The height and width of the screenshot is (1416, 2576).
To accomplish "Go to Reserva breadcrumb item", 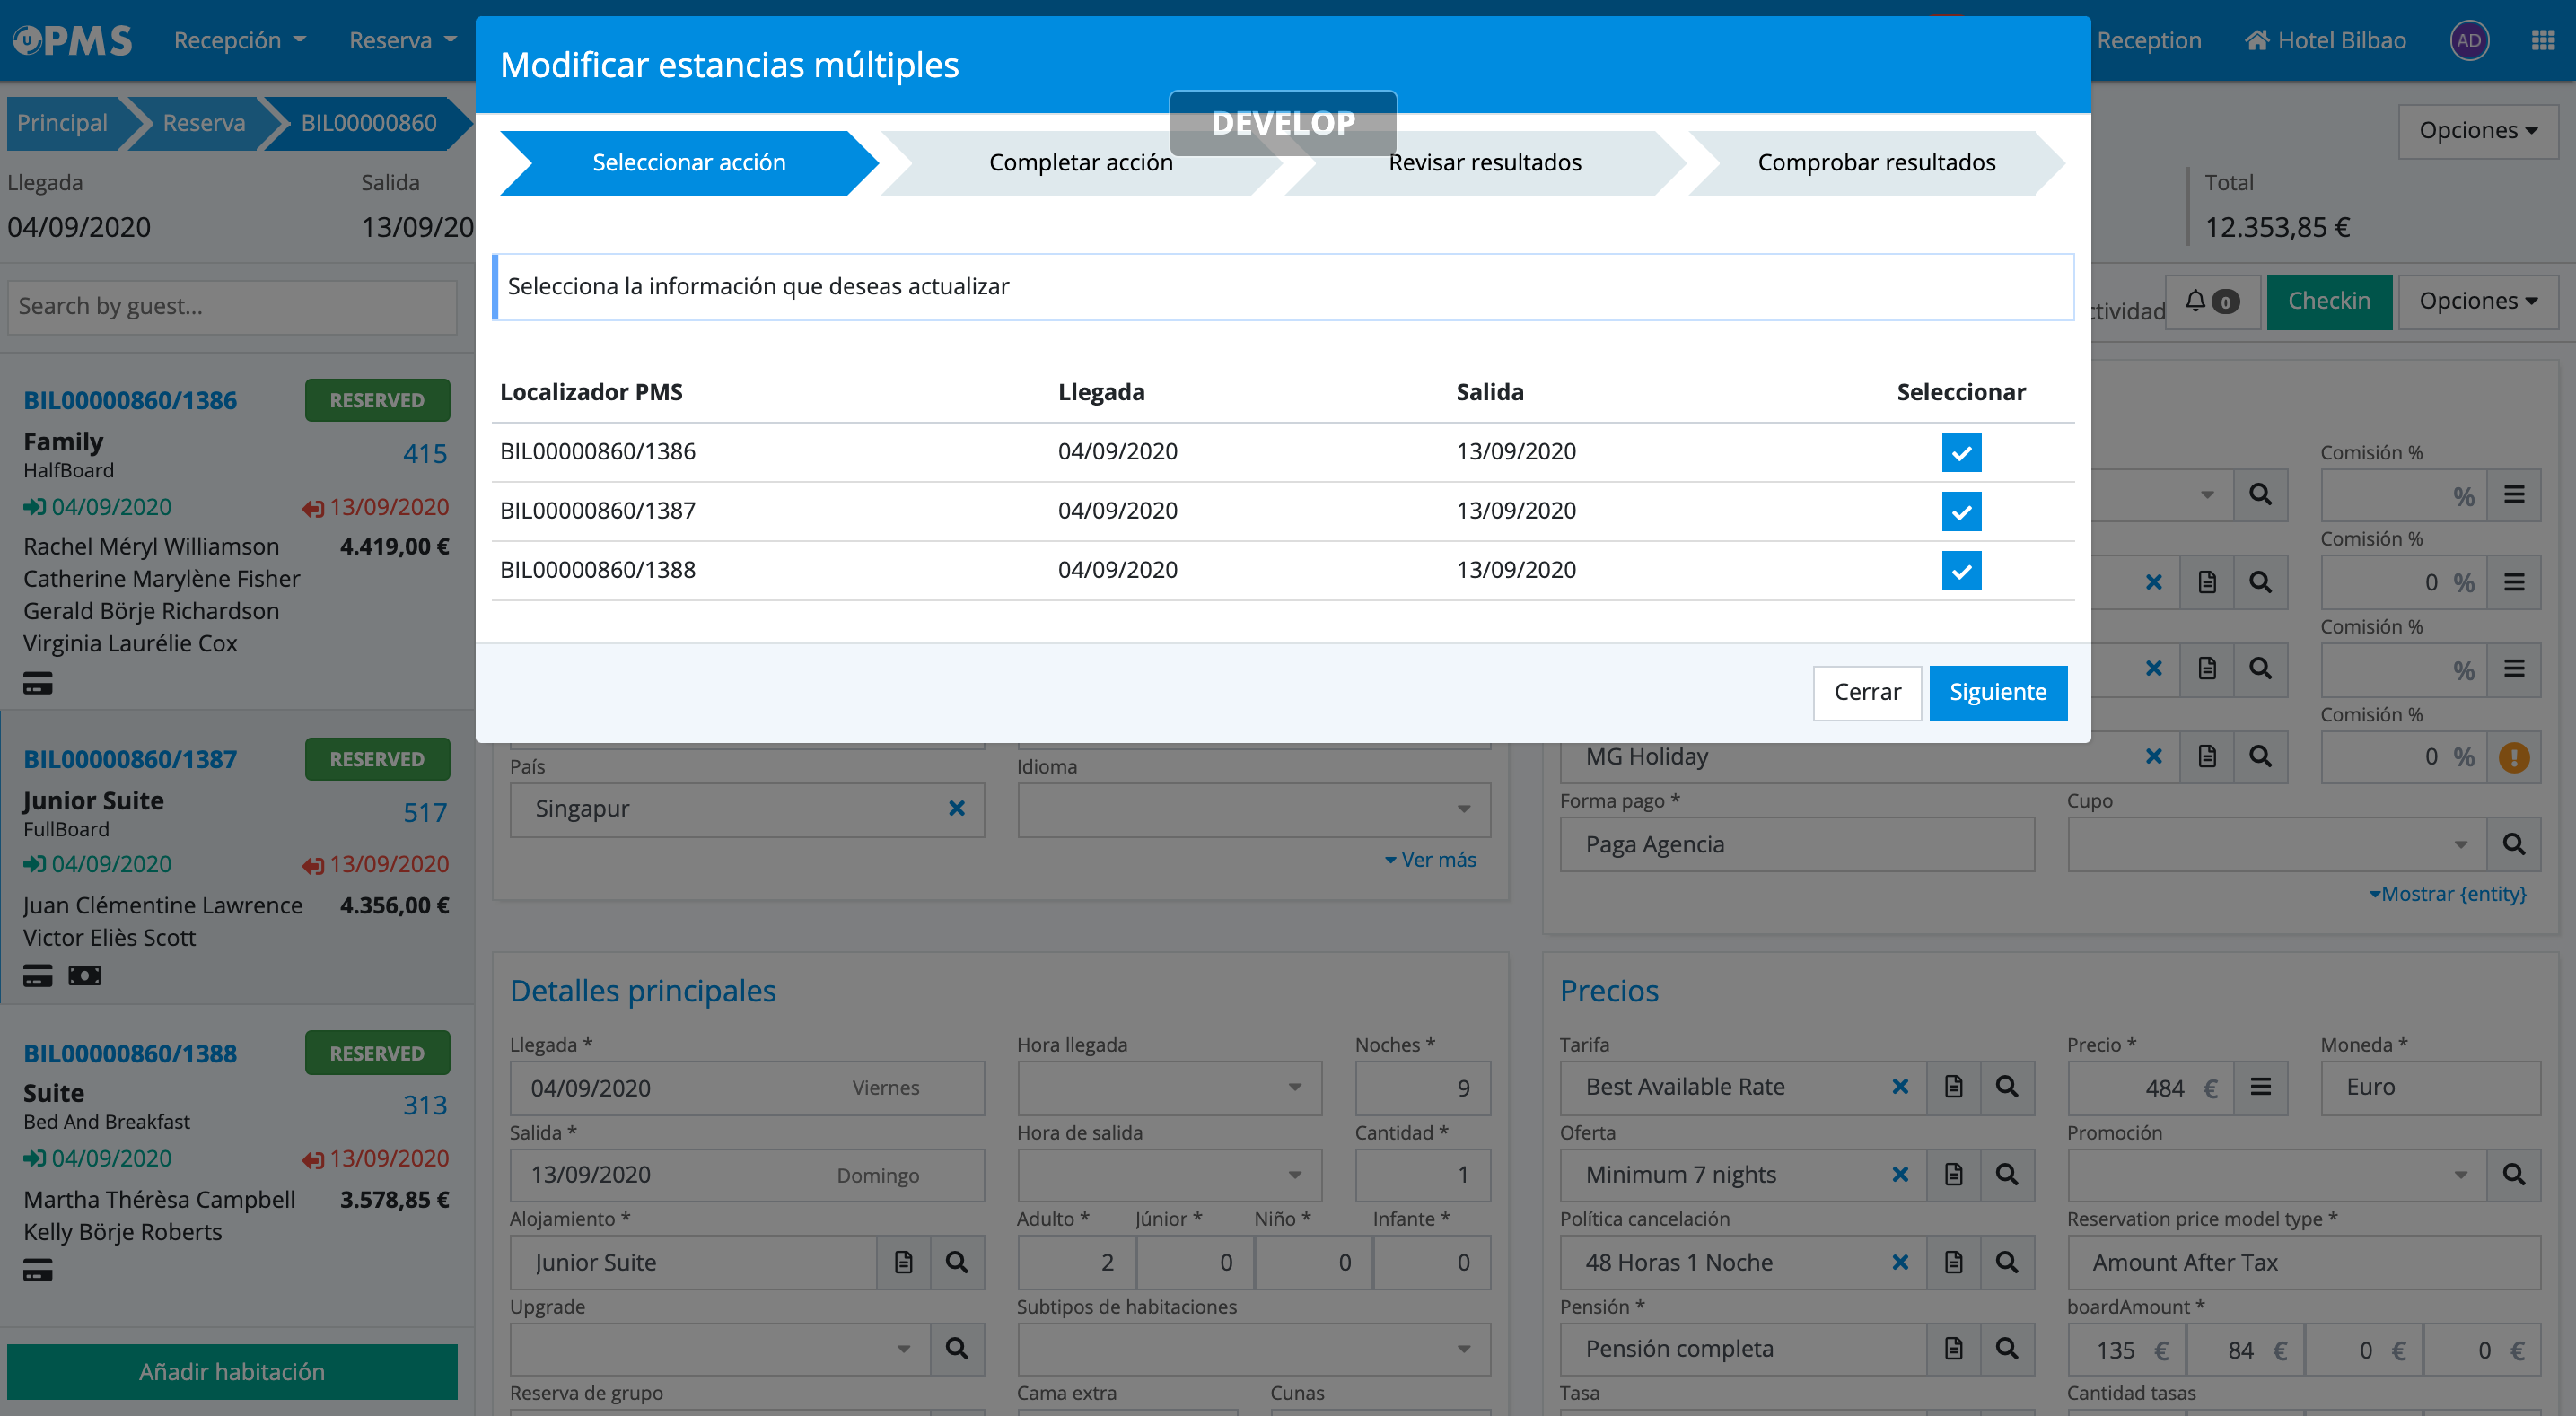I will [203, 123].
